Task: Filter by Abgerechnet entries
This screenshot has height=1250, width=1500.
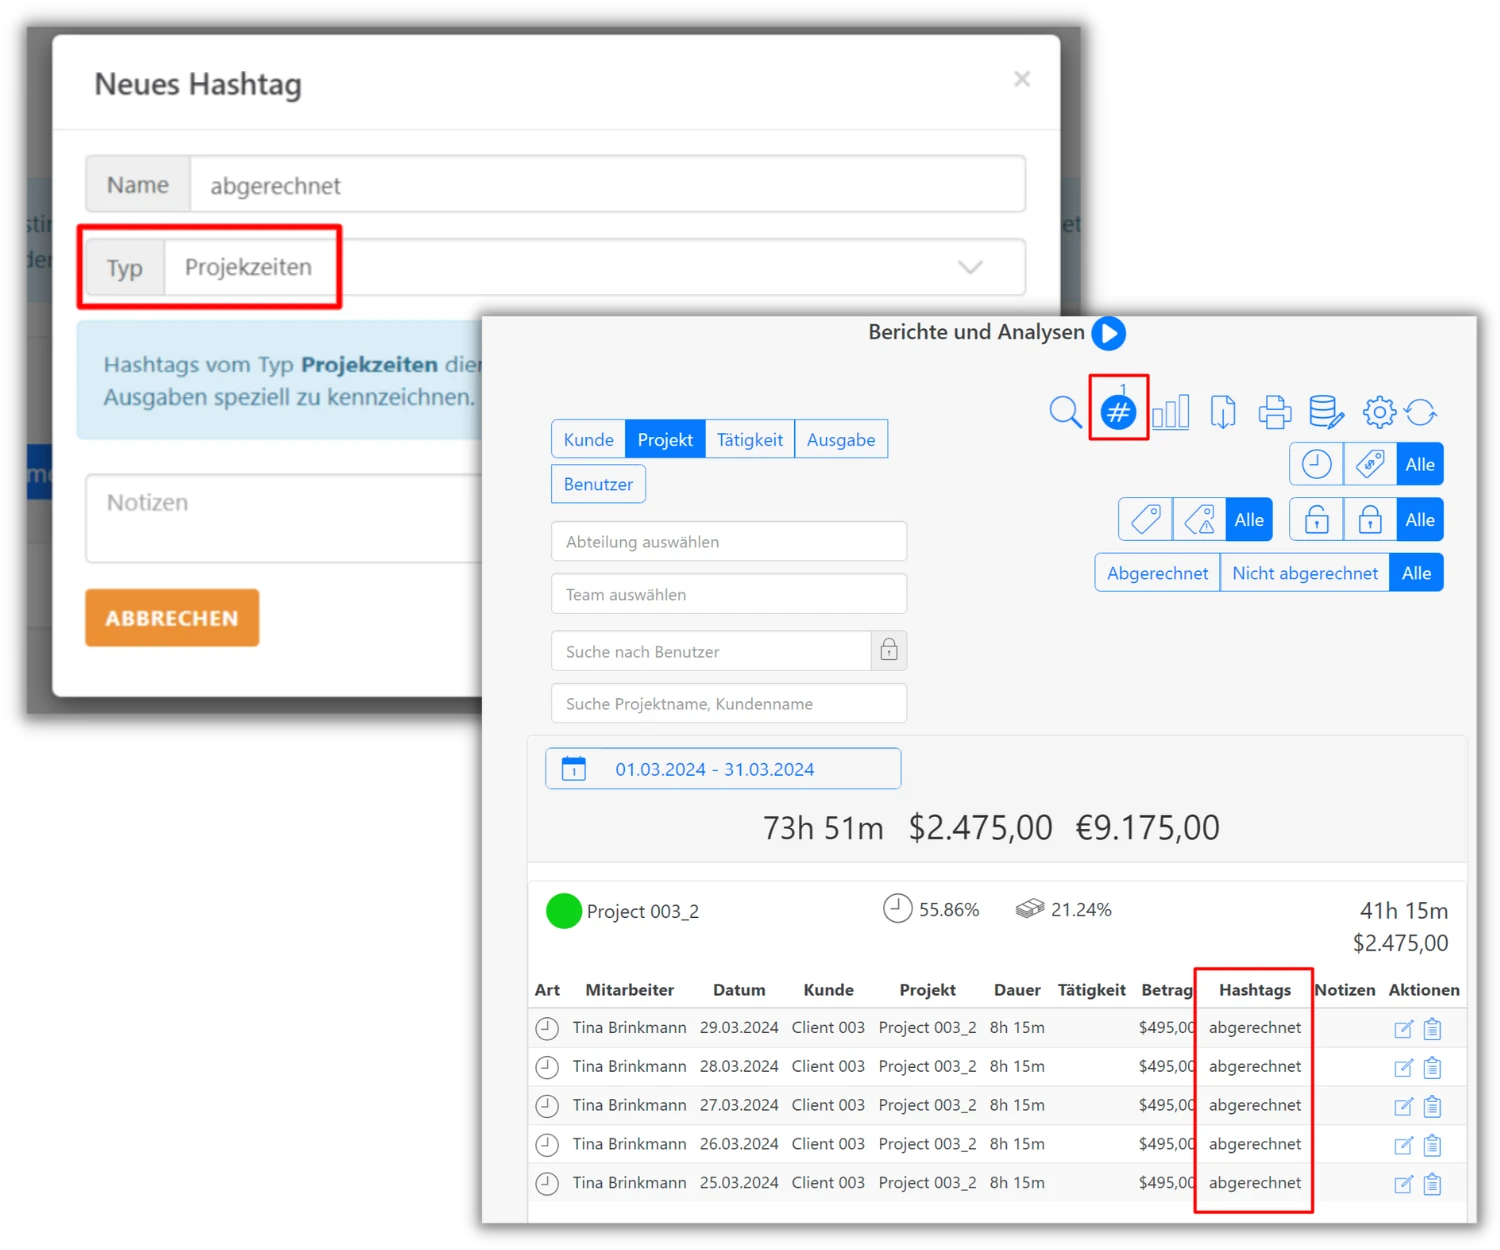Action: tap(1157, 573)
